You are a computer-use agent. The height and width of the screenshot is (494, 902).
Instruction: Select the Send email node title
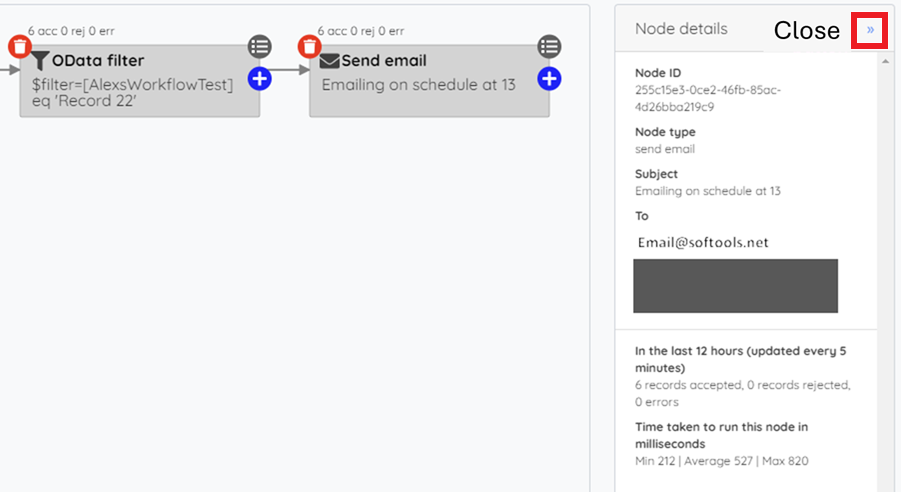click(384, 60)
